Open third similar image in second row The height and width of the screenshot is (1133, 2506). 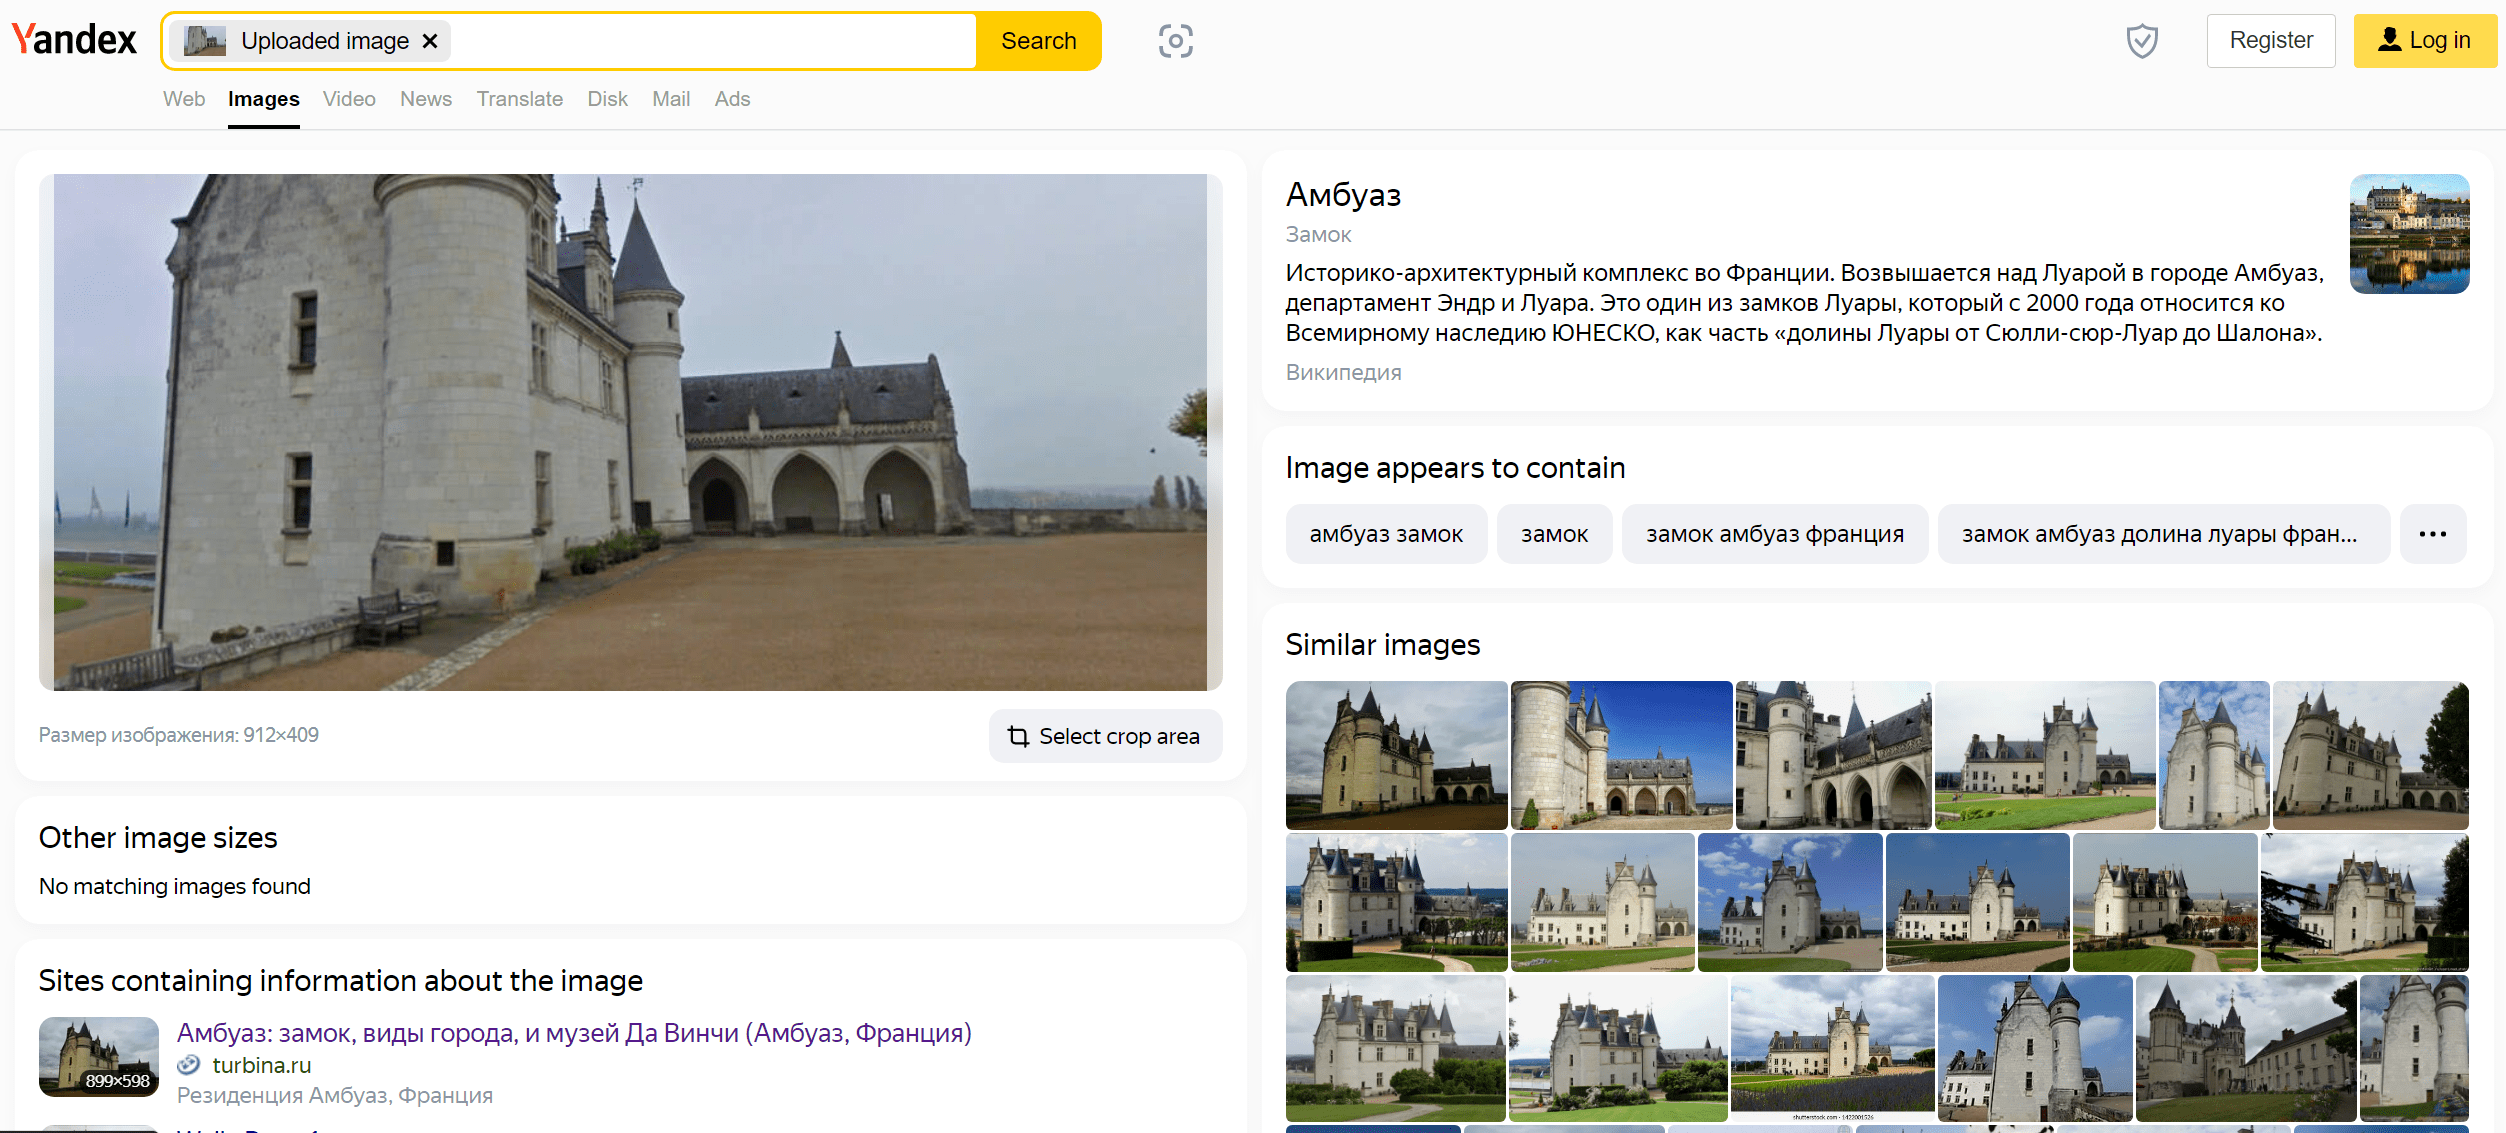[x=1790, y=902]
